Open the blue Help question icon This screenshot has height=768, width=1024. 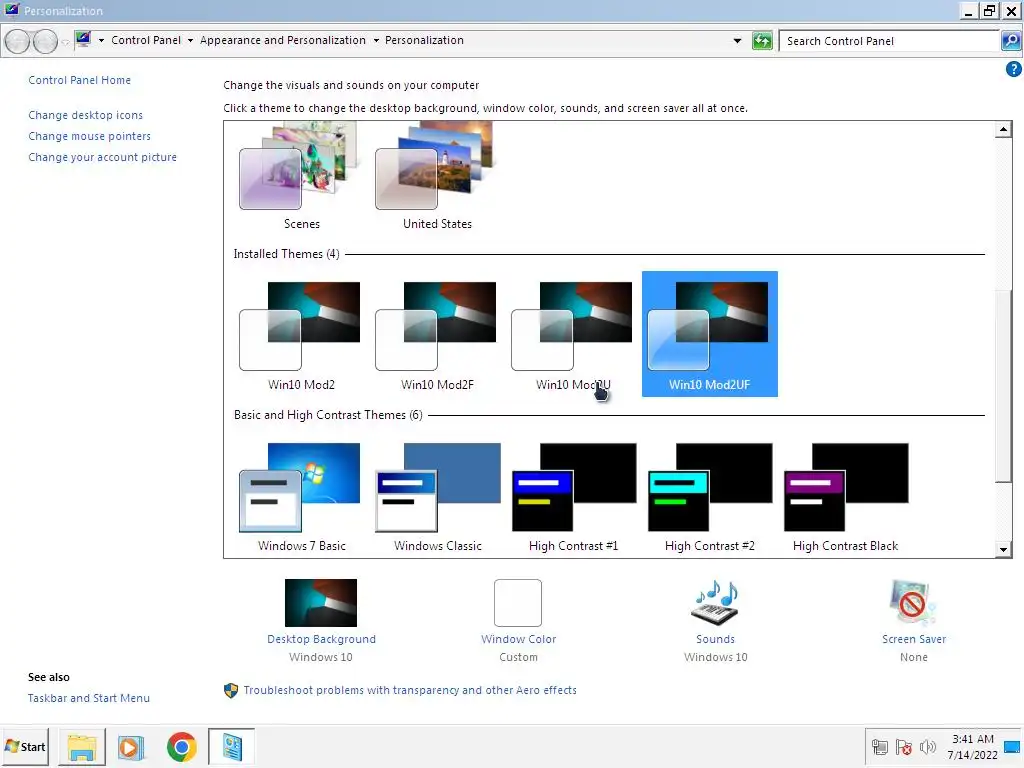coord(1013,69)
